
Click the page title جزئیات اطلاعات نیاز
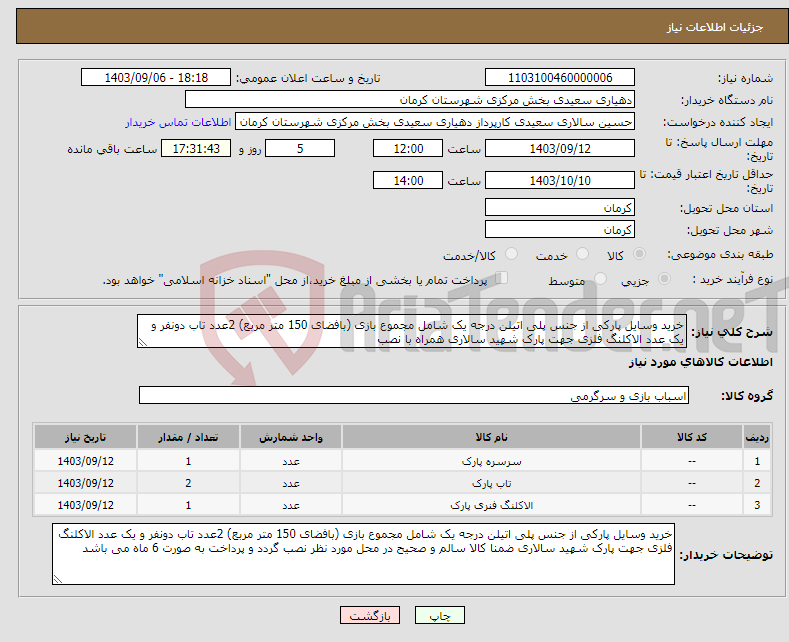pos(715,27)
